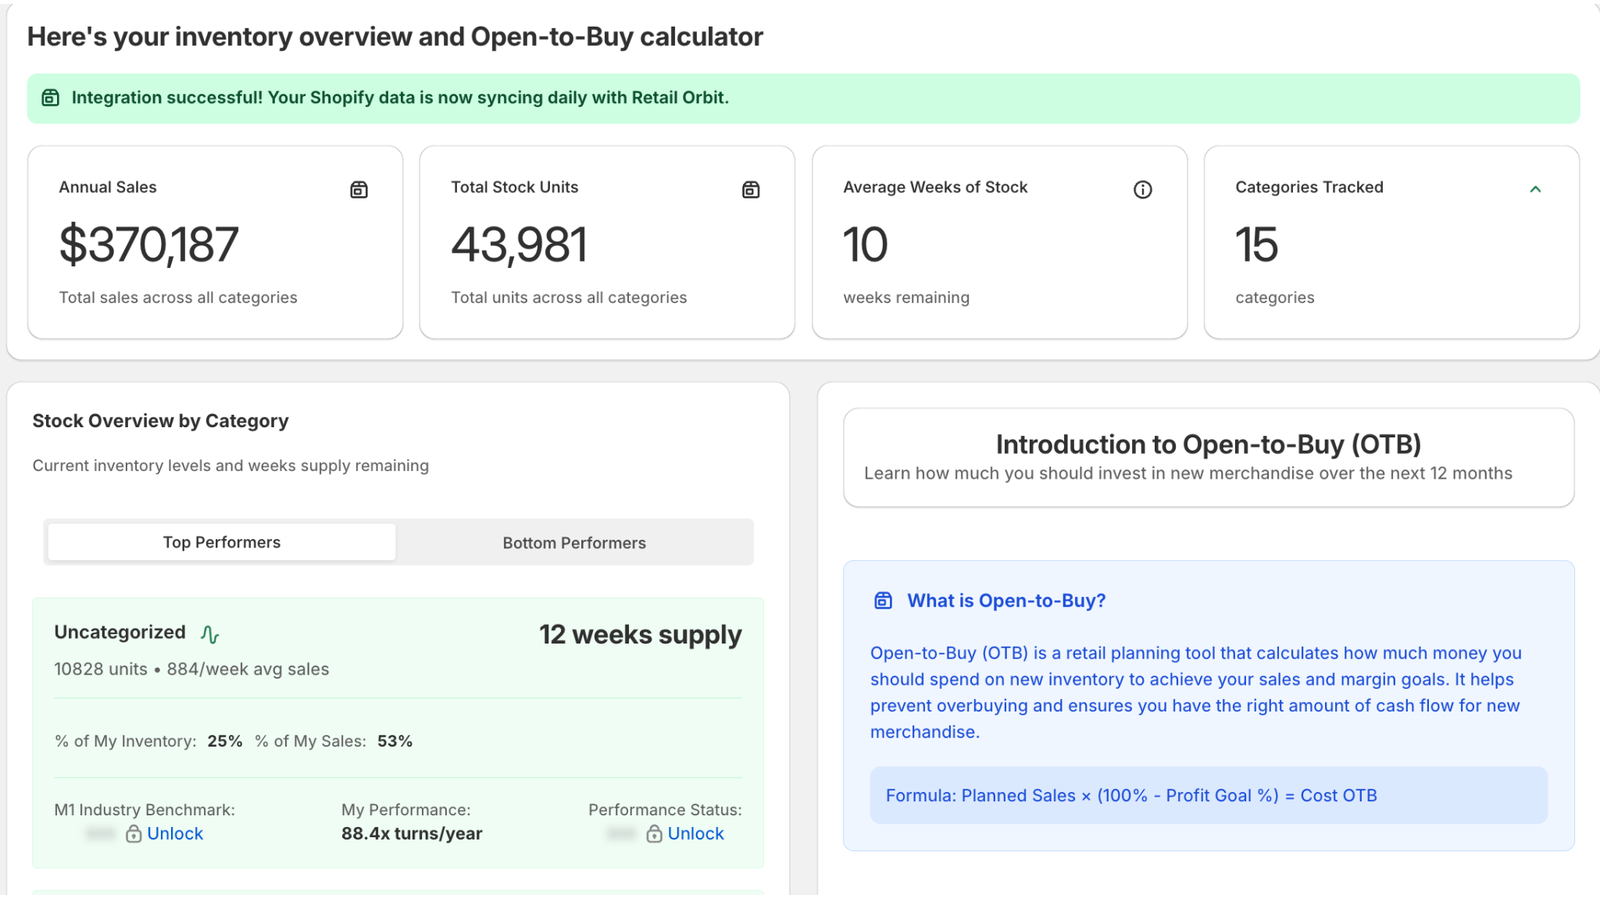This screenshot has width=1600, height=900.
Task: Click Unlock link for Performance Status
Action: pos(695,834)
